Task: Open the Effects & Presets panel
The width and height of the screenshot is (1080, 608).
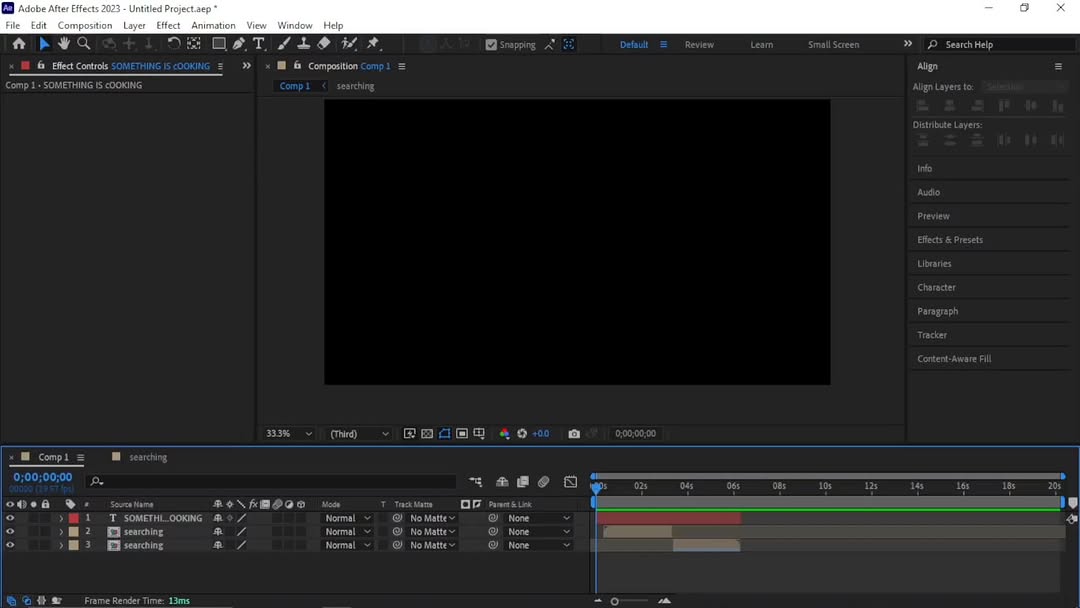Action: 950,240
